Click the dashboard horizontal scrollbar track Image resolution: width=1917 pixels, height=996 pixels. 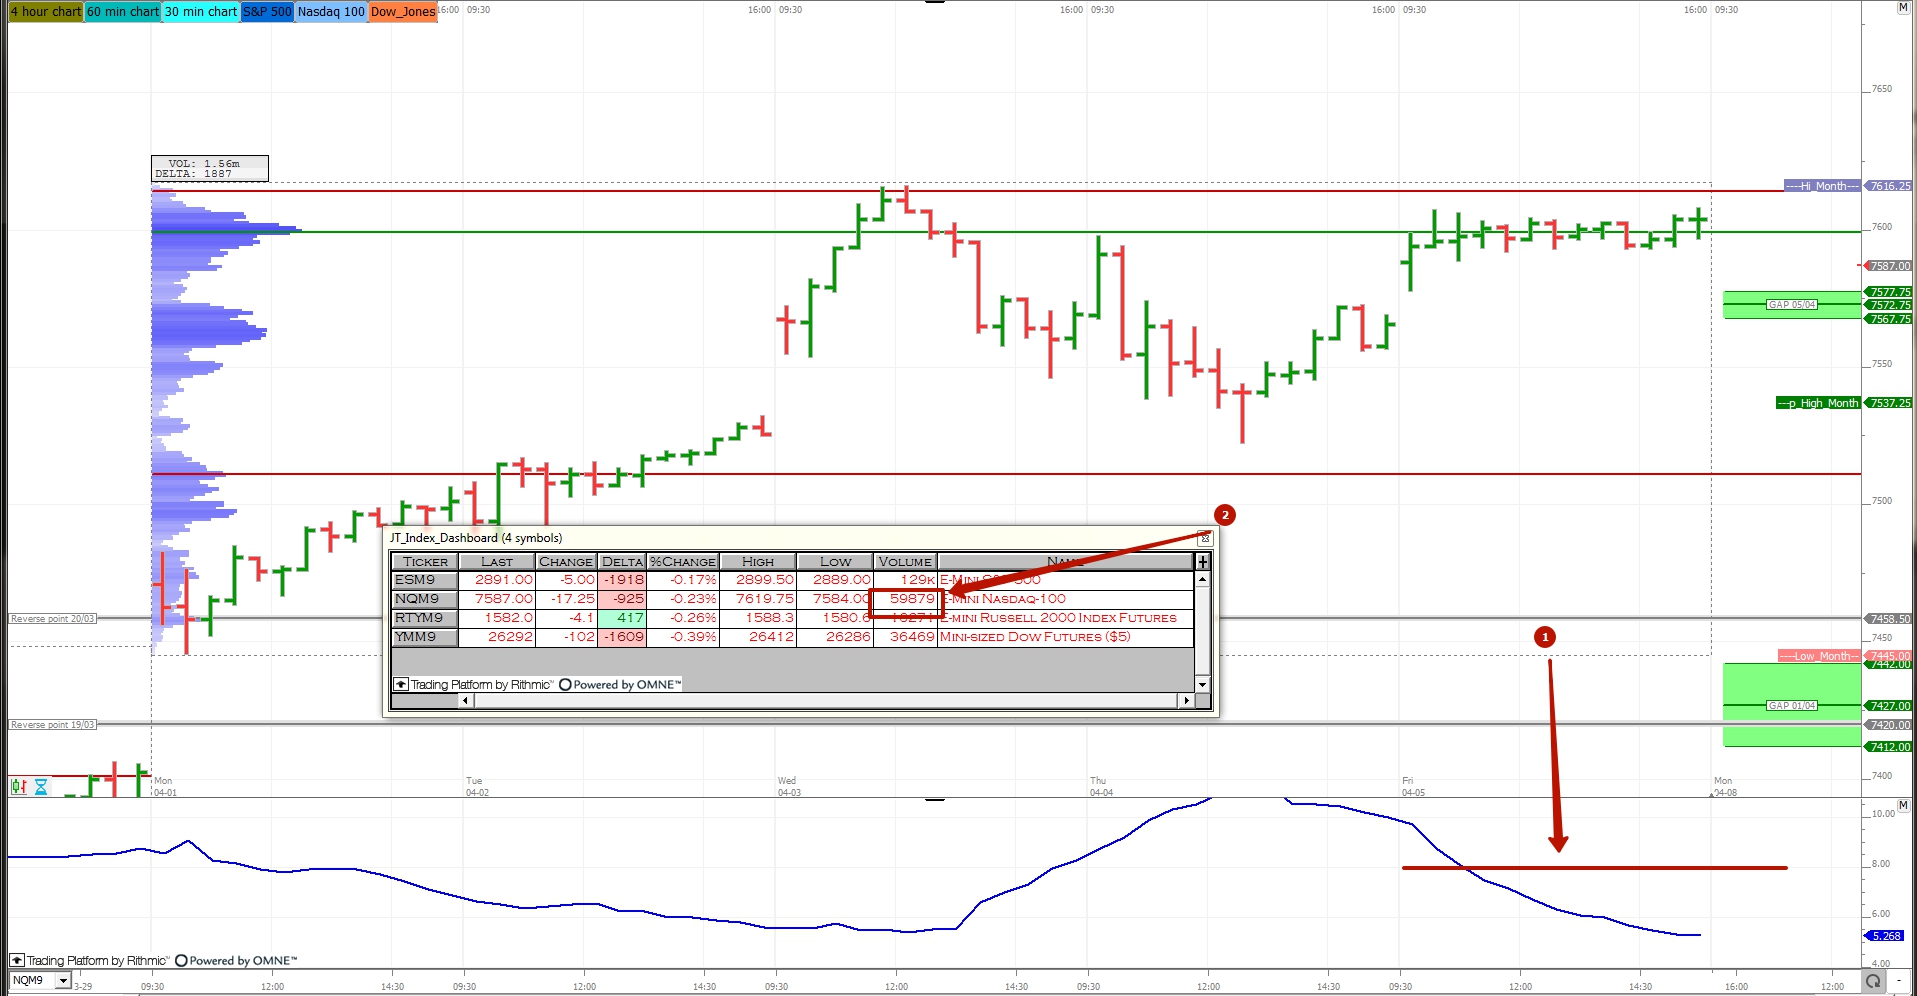click(826, 701)
